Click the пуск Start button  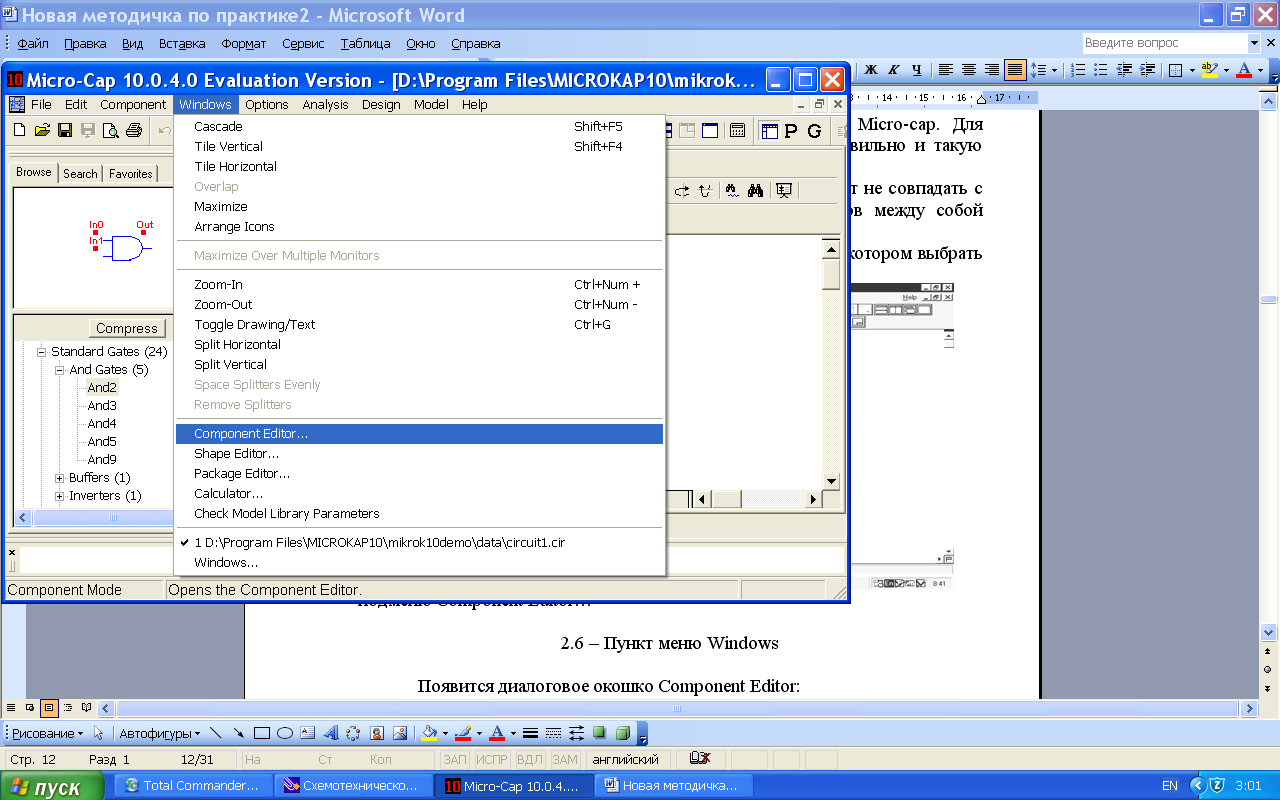click(52, 787)
